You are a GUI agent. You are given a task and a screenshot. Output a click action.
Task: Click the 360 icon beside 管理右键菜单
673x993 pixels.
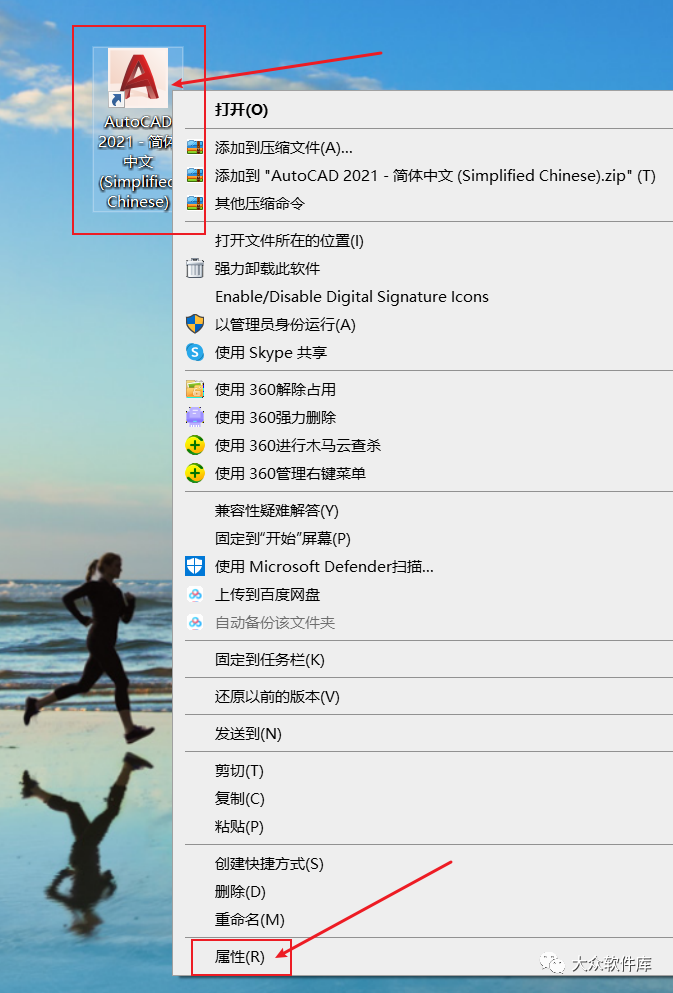point(195,473)
